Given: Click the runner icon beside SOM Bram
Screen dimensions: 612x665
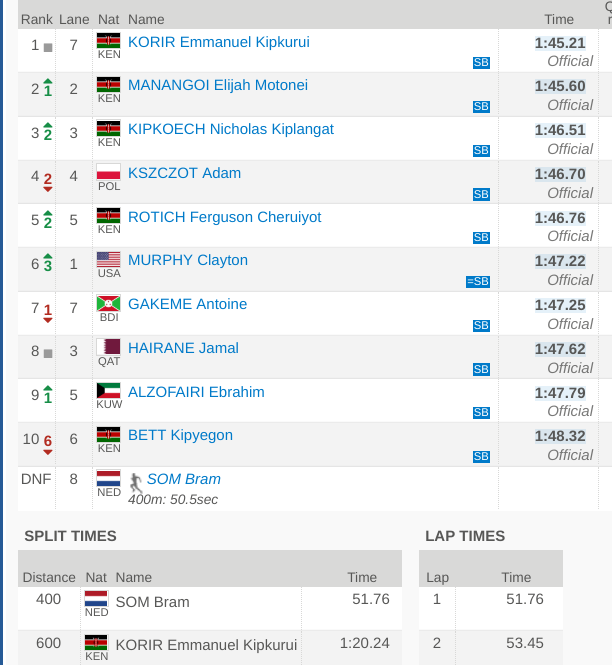Looking at the screenshot, I should (136, 483).
